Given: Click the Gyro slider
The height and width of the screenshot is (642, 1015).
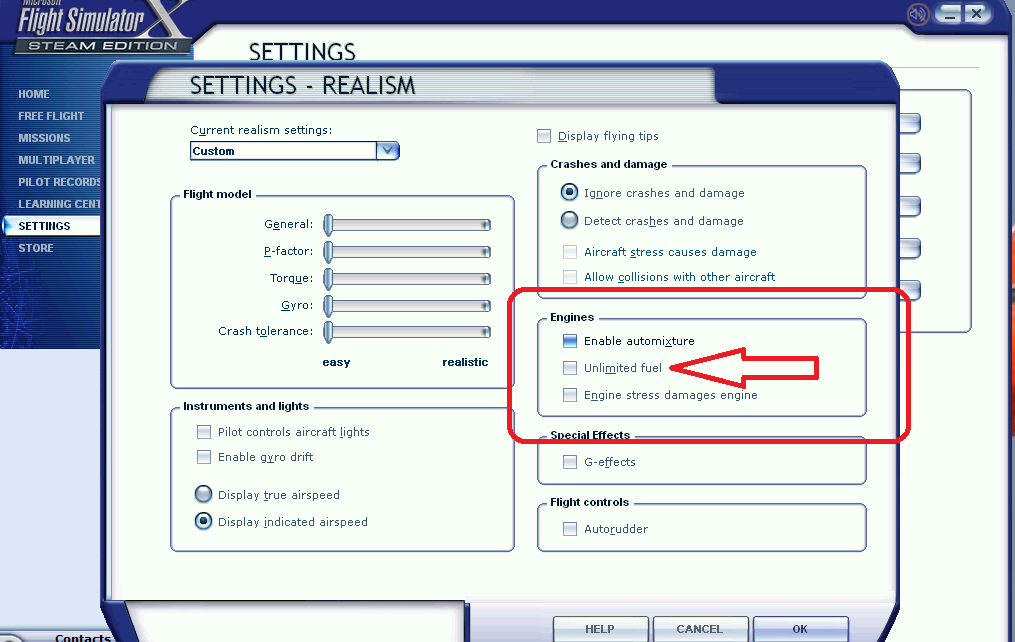Looking at the screenshot, I should [407, 305].
